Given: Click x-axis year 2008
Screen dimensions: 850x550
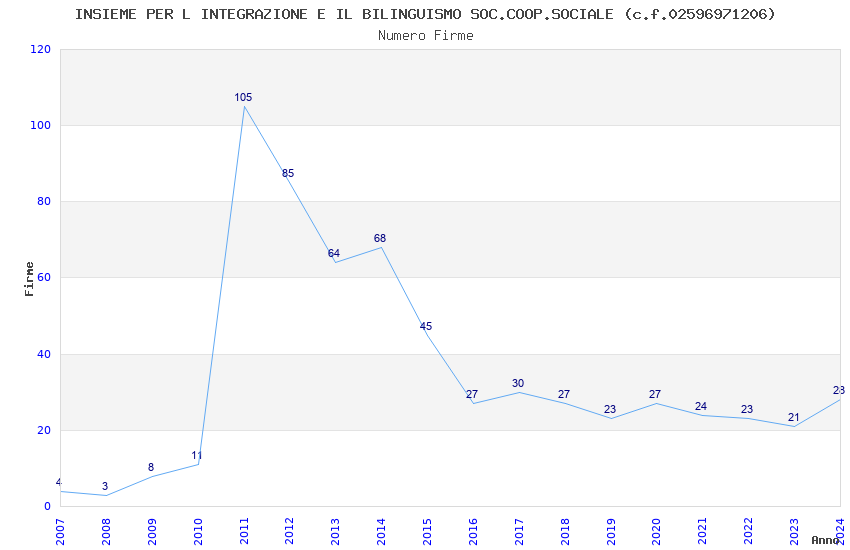Looking at the screenshot, I should tap(106, 532).
